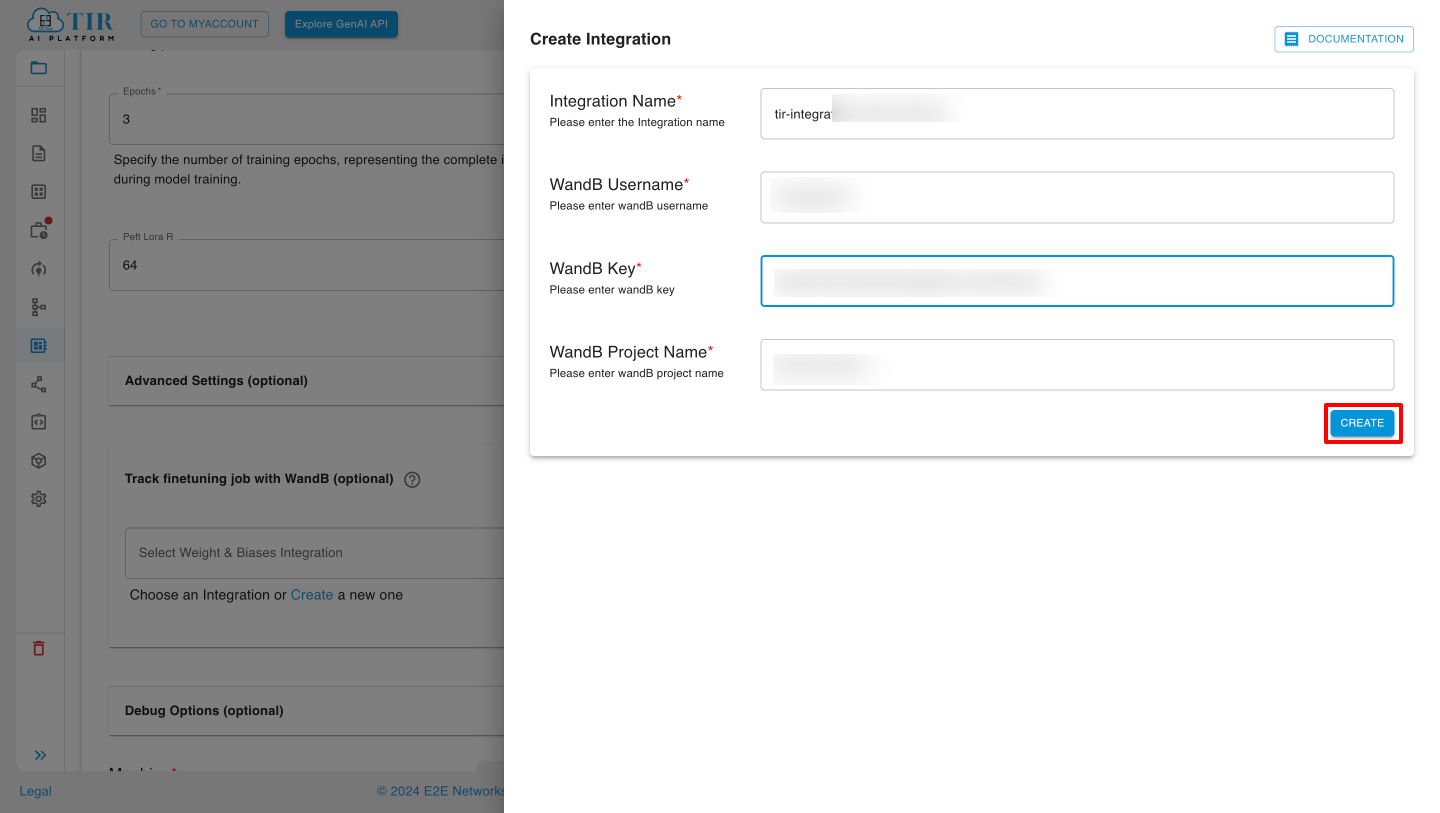This screenshot has width=1440, height=813.
Task: Click the folder icon in the sidebar
Action: click(39, 68)
